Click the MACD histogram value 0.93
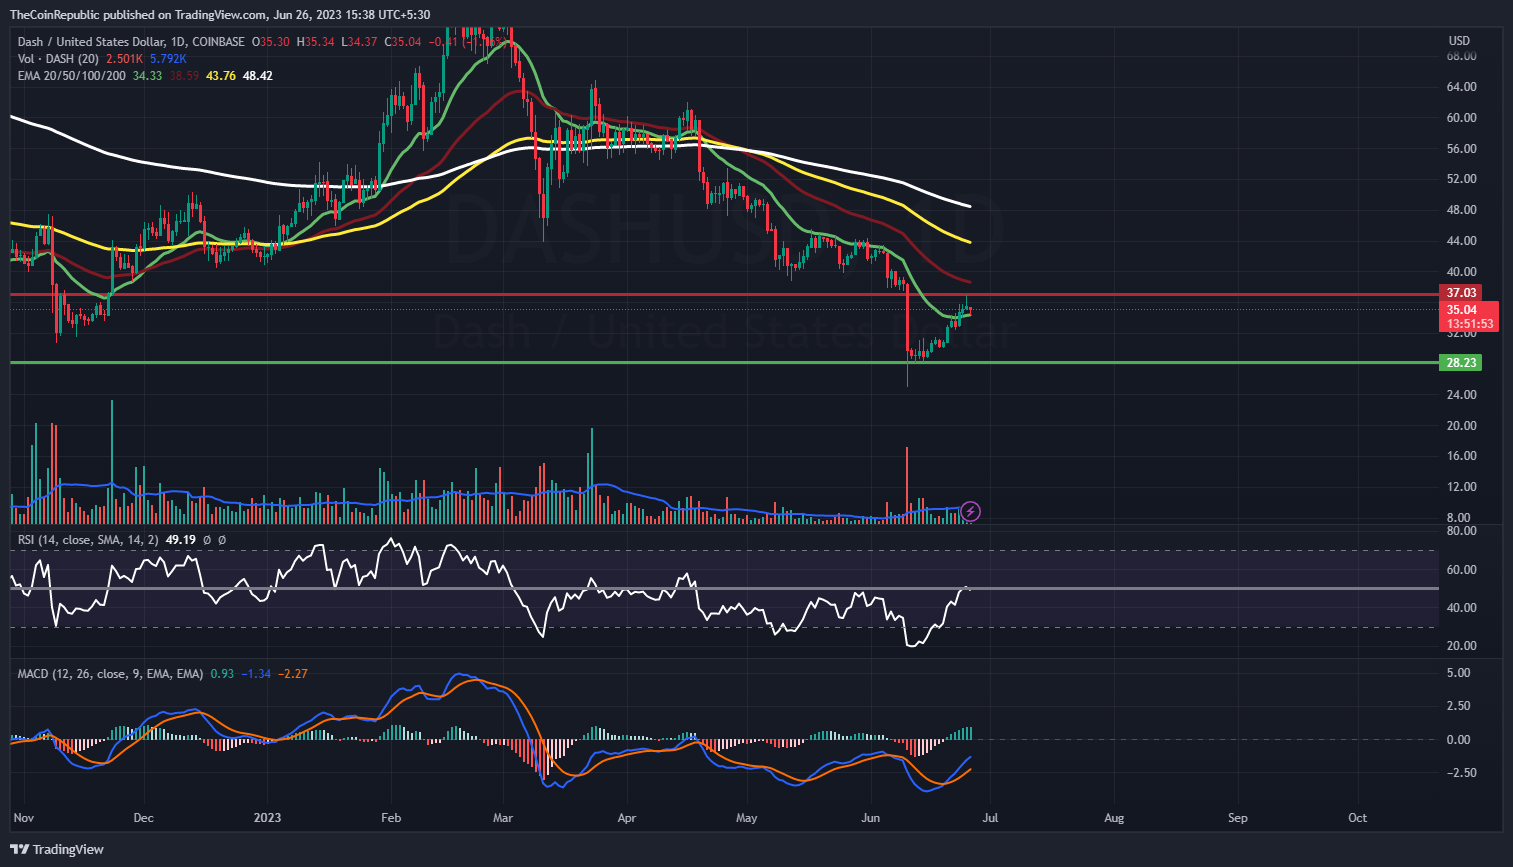1513x867 pixels. [221, 674]
